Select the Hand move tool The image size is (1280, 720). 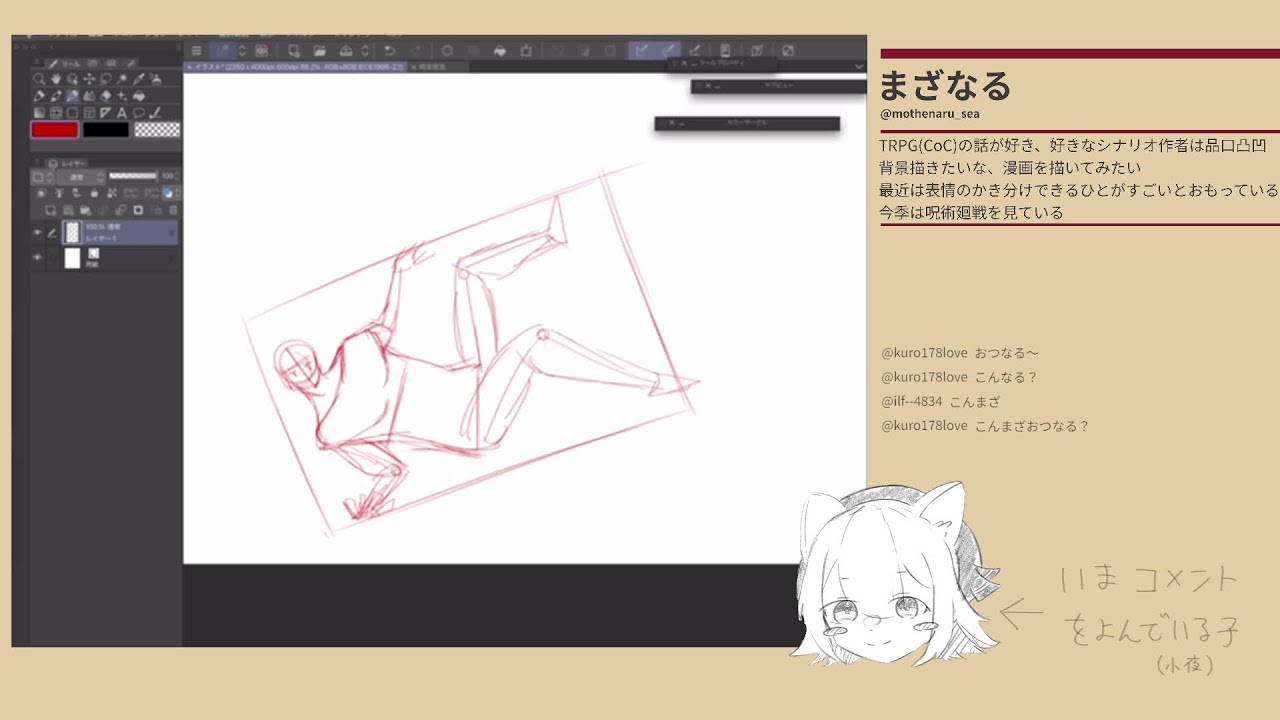coord(55,79)
